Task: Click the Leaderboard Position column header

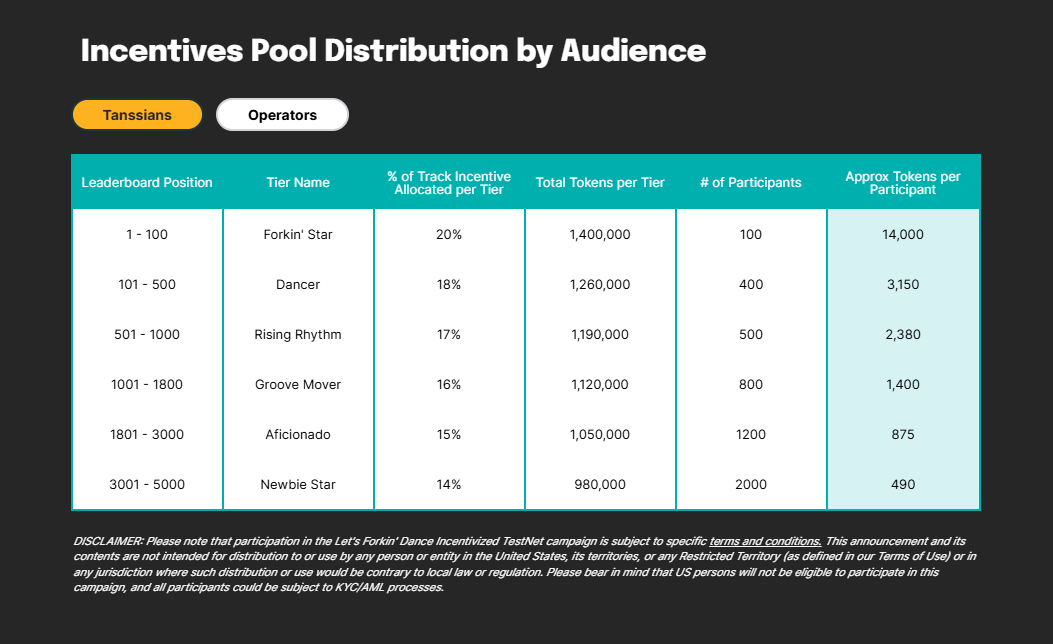Action: click(146, 183)
